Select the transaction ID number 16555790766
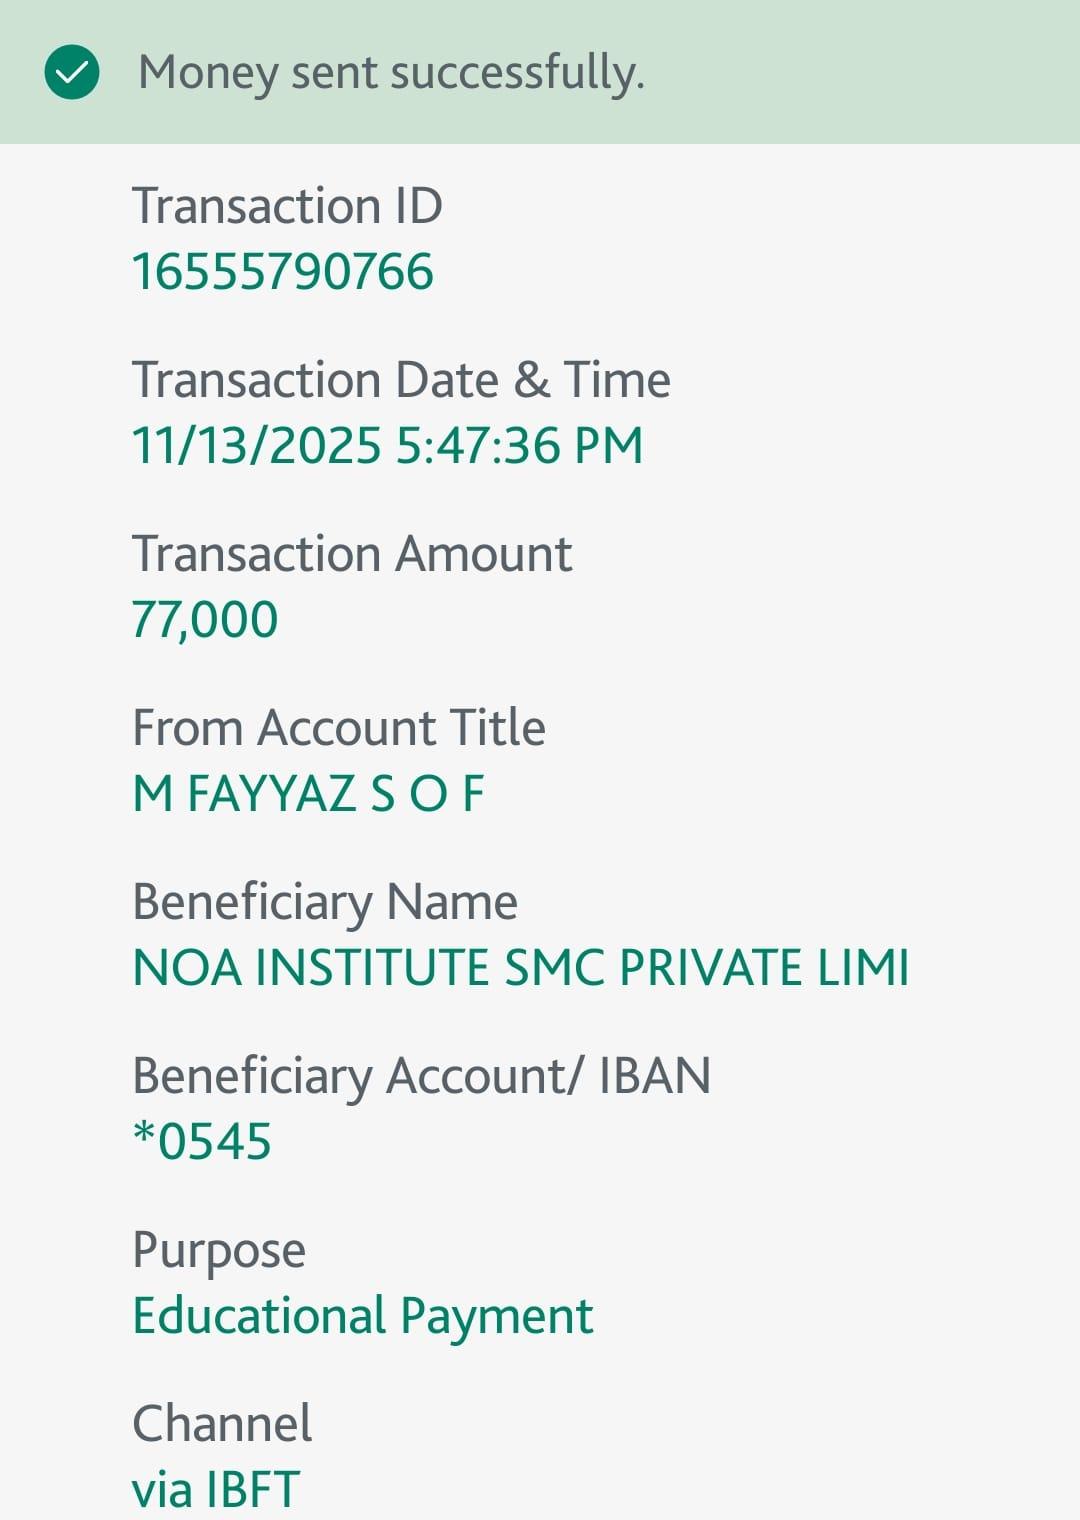1080x1520 pixels. (x=283, y=272)
